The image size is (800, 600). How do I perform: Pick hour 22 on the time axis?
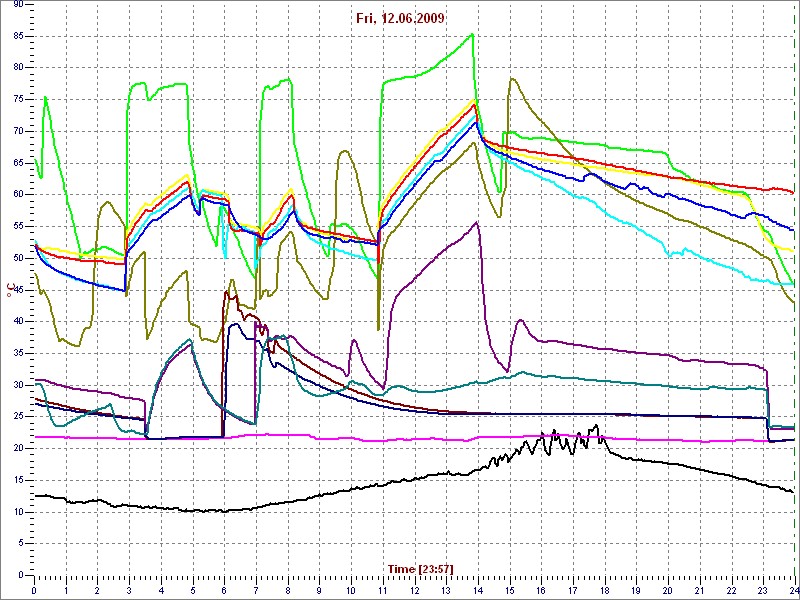point(732,590)
